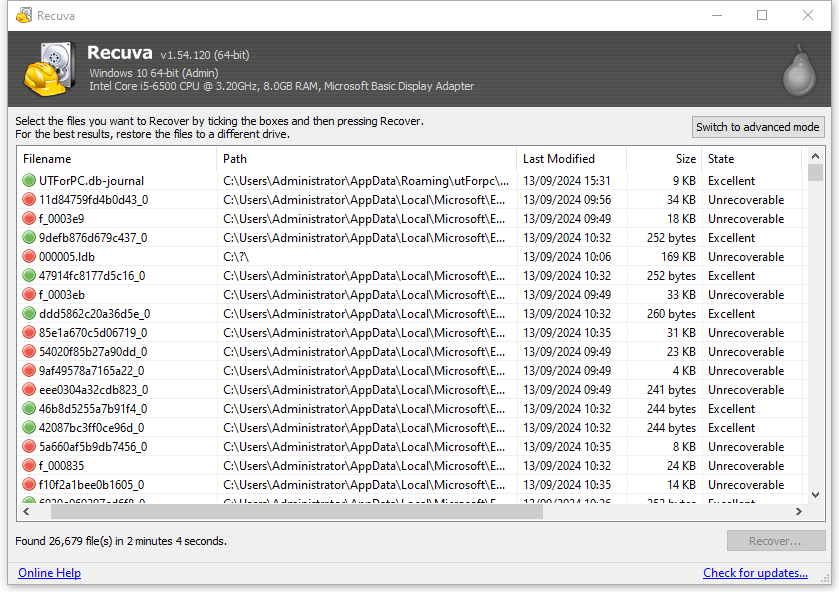Select the UTForPC.db-journal filename
This screenshot has width=839, height=592.
[x=91, y=181]
